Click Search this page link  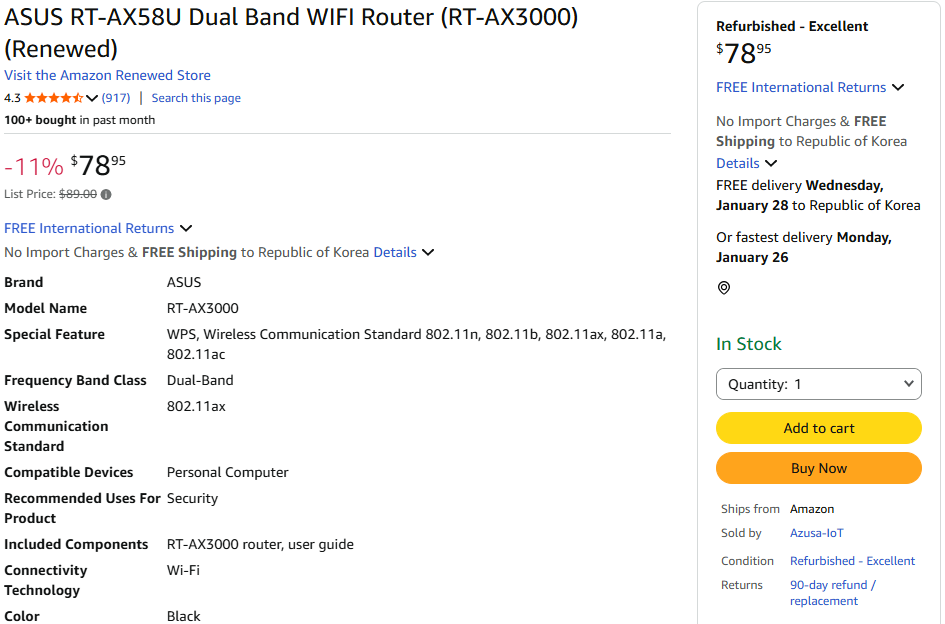click(196, 98)
